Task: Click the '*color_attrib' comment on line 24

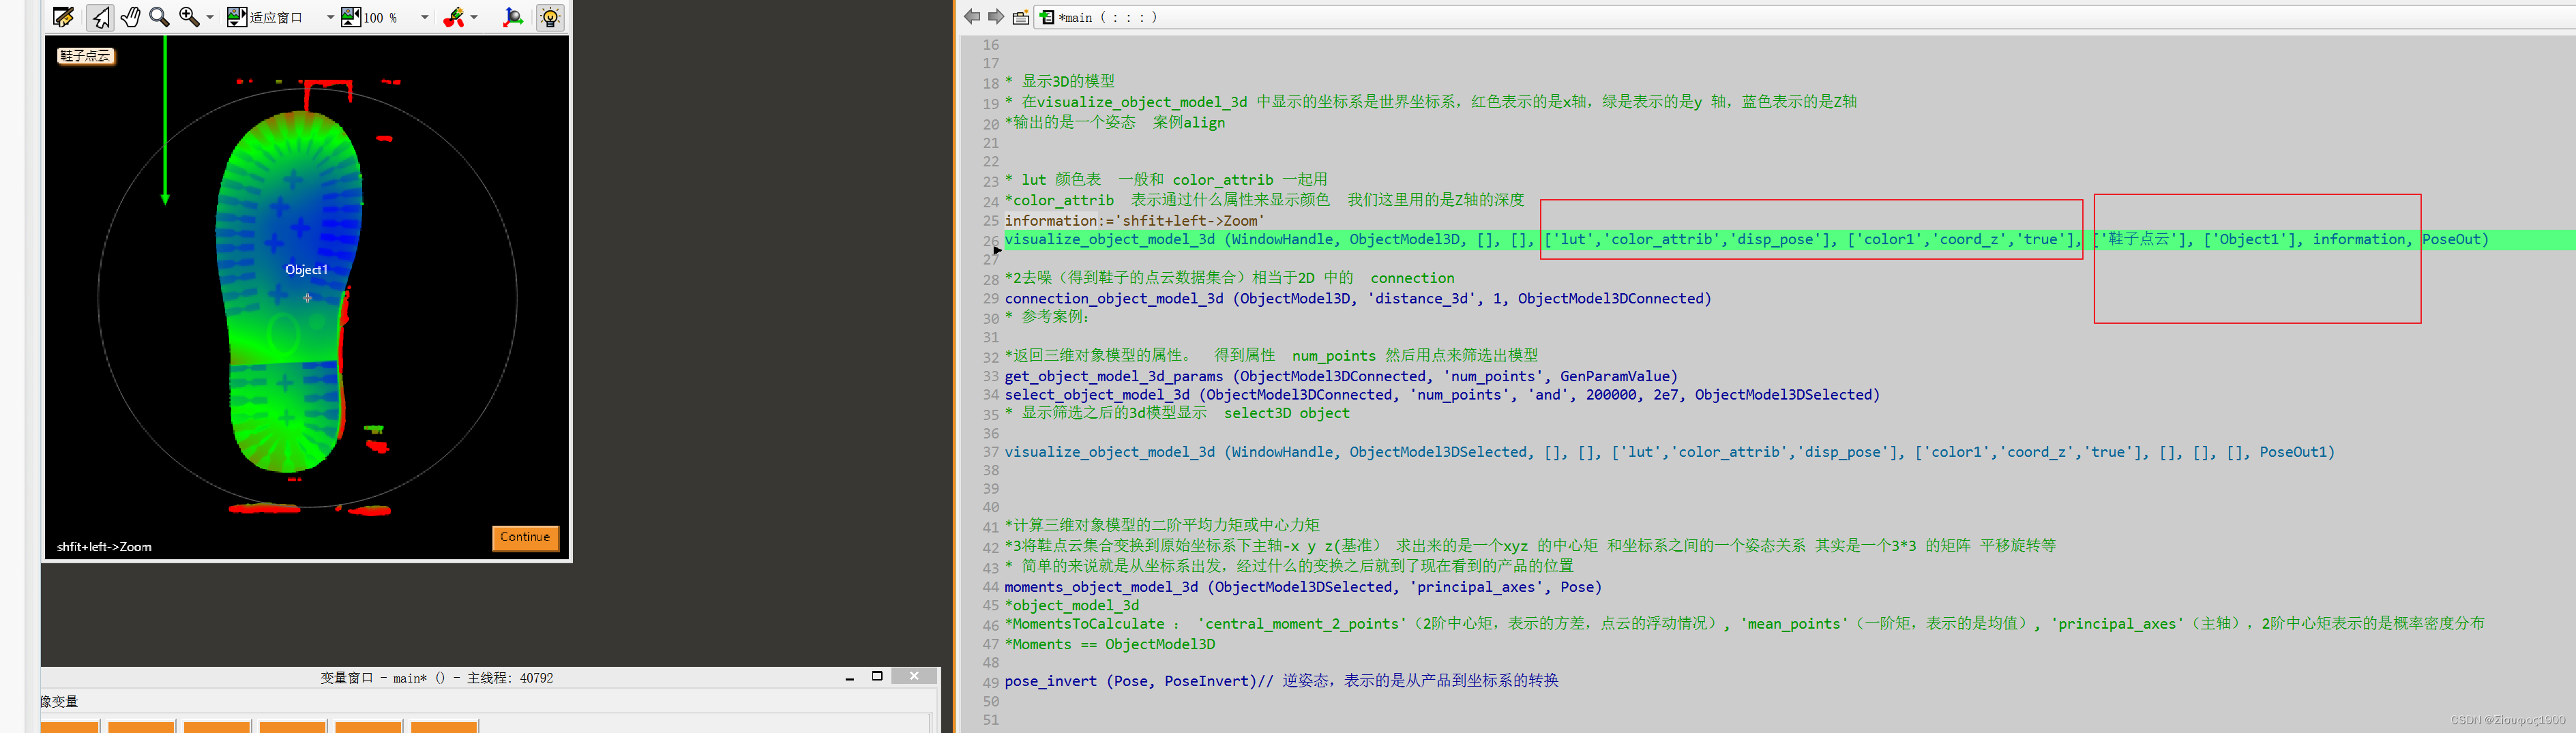Action: click(1264, 201)
